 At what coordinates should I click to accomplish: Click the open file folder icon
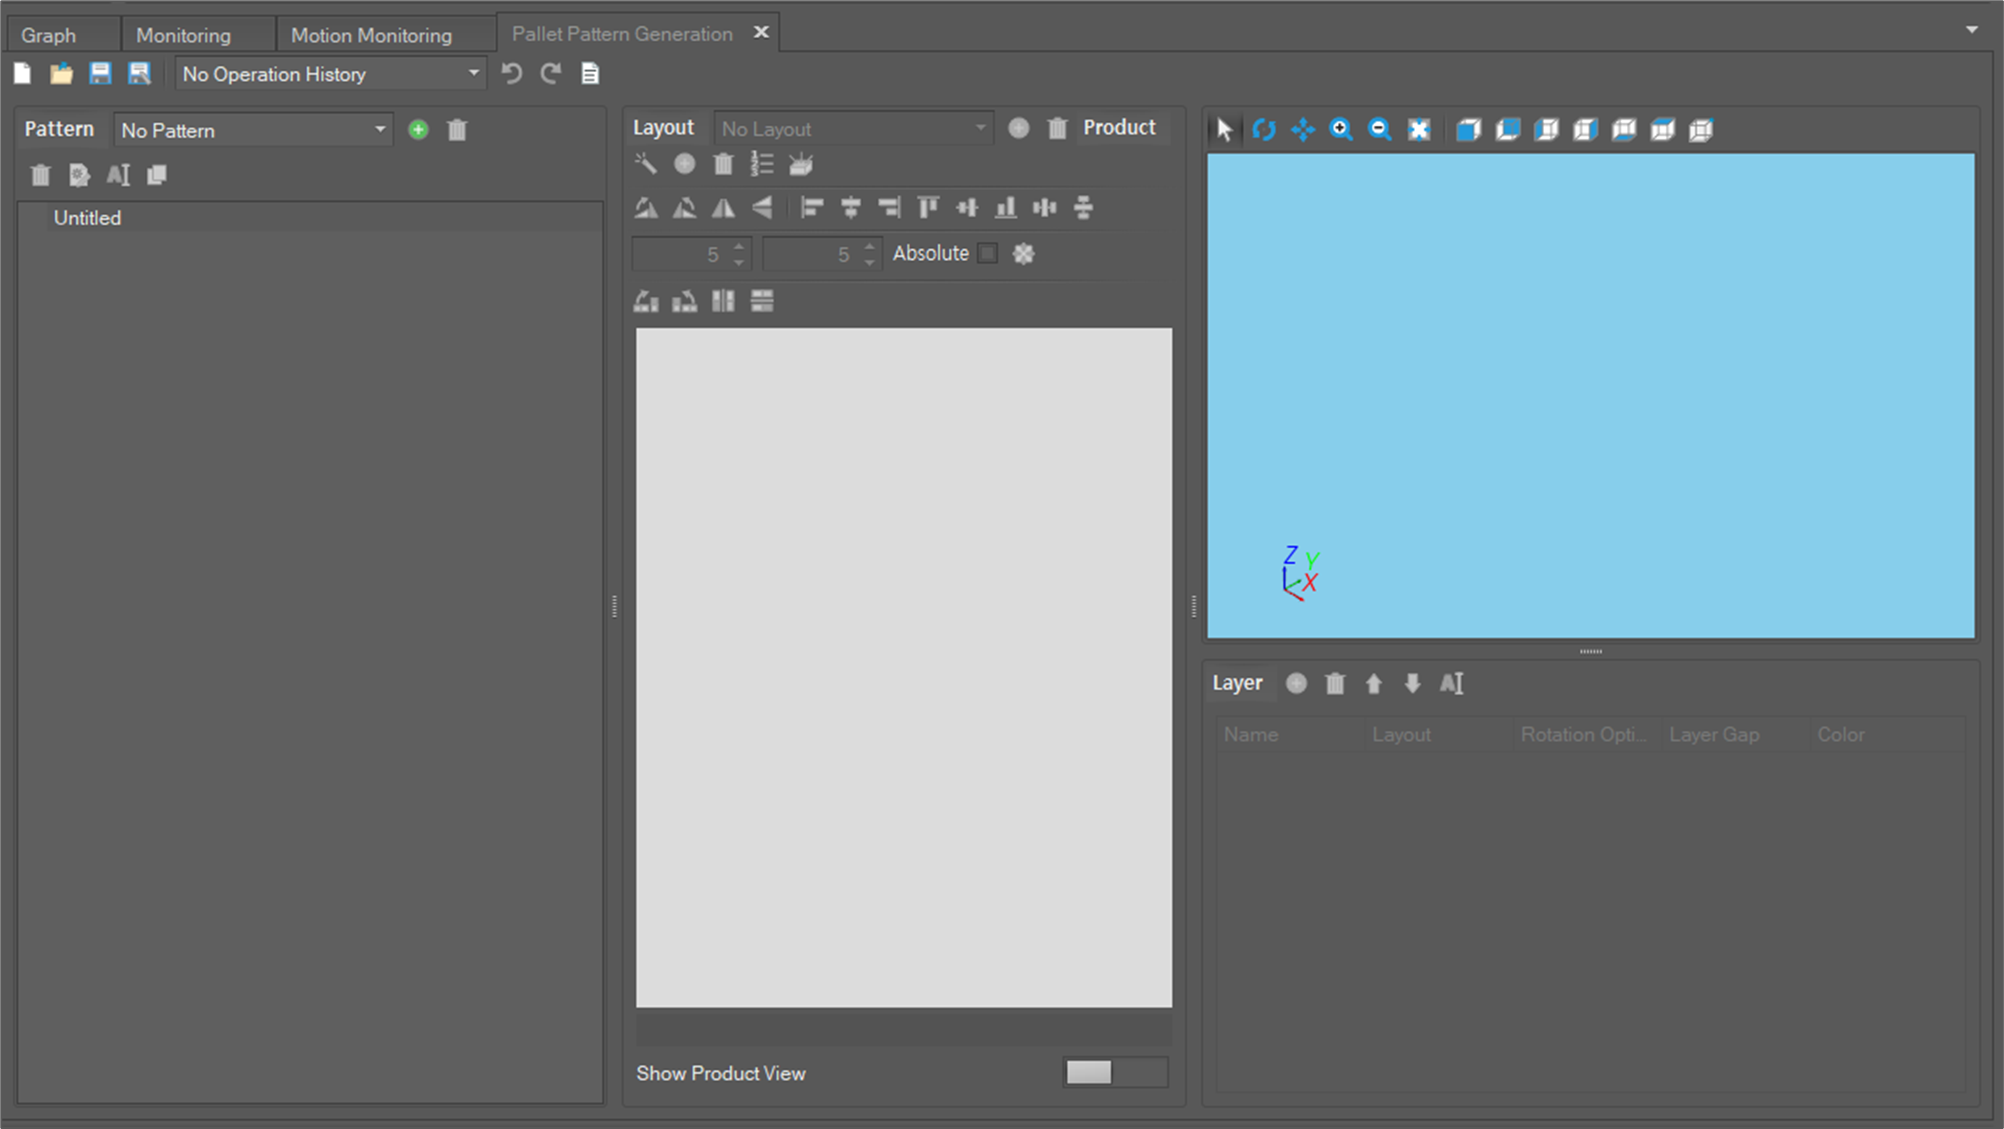click(61, 74)
